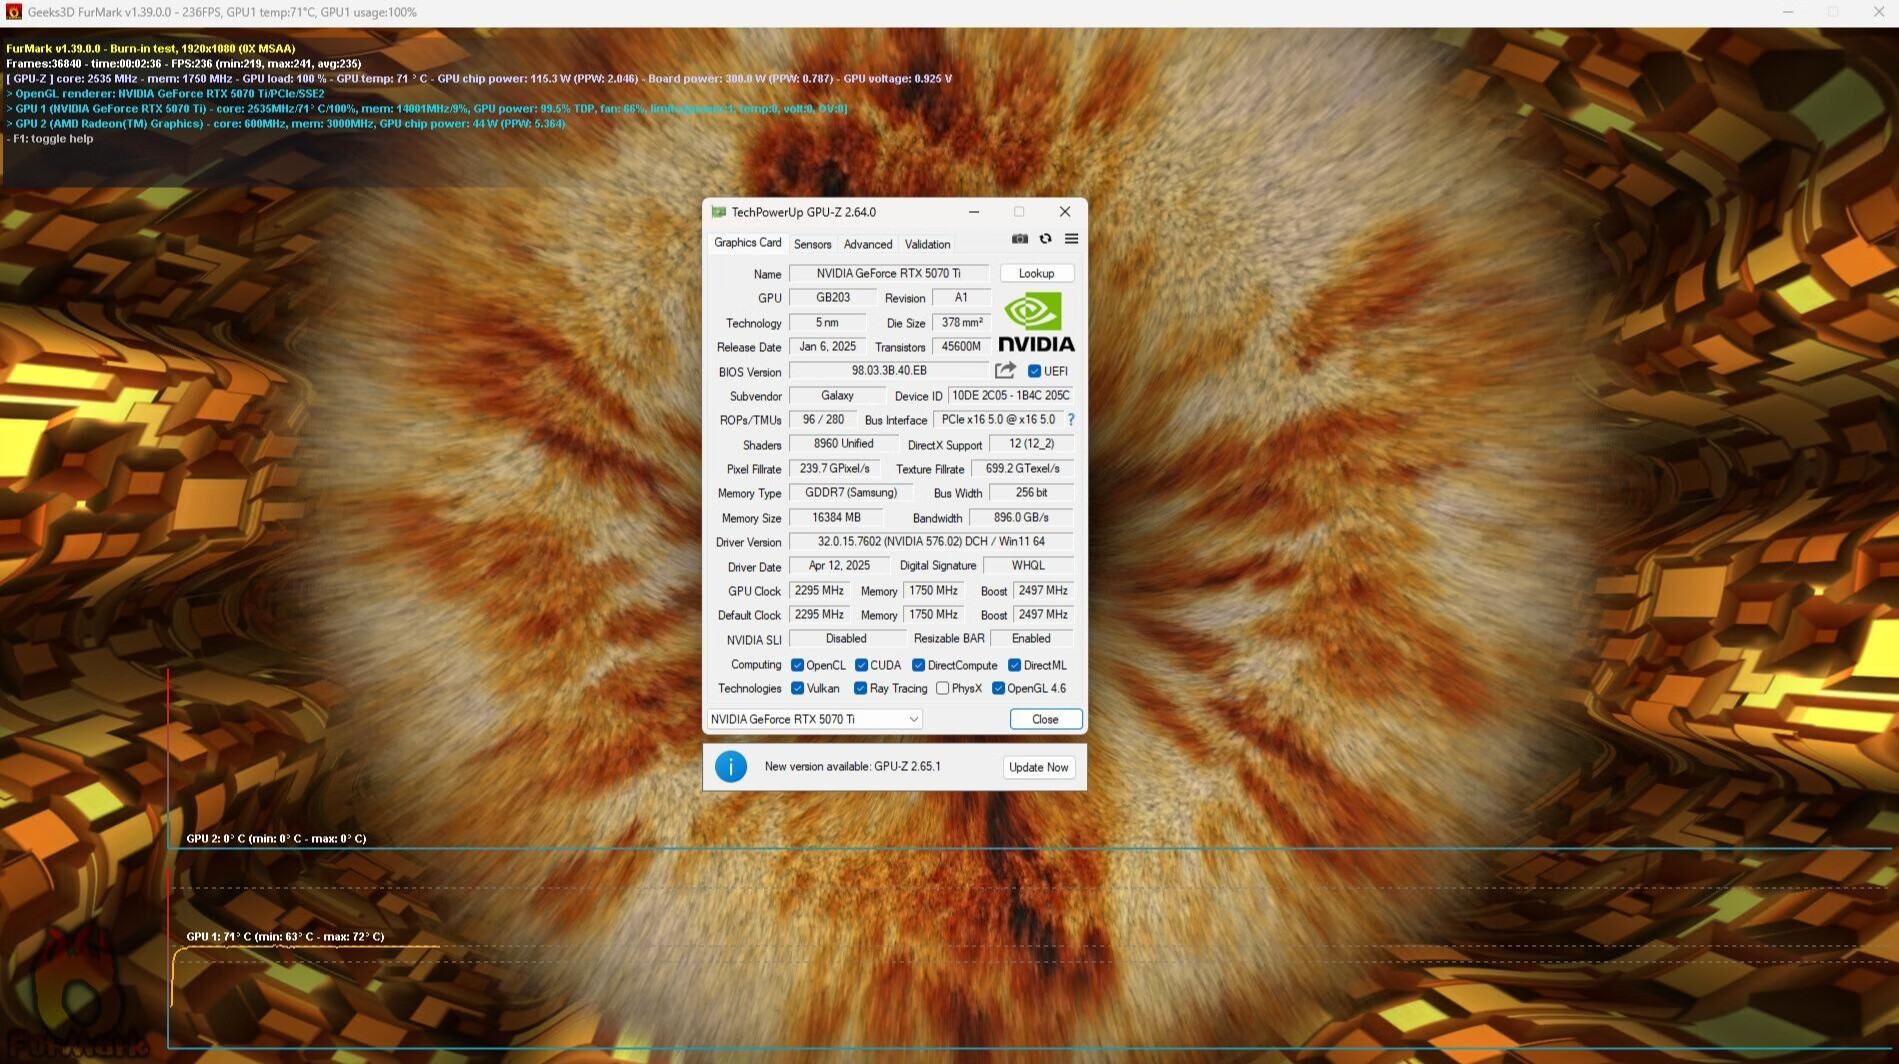This screenshot has width=1899, height=1064.
Task: Click the Update Now button
Action: 1038,768
